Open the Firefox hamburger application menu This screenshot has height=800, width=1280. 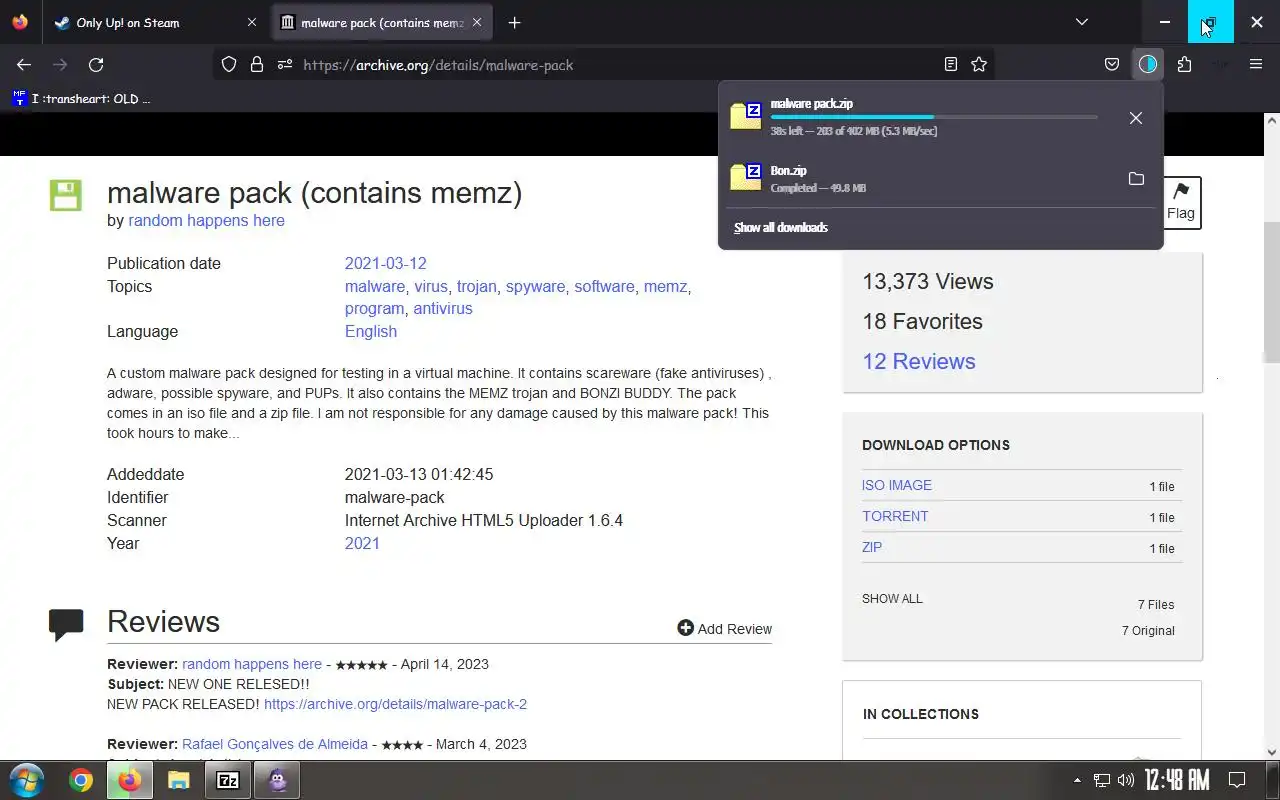click(1256, 64)
